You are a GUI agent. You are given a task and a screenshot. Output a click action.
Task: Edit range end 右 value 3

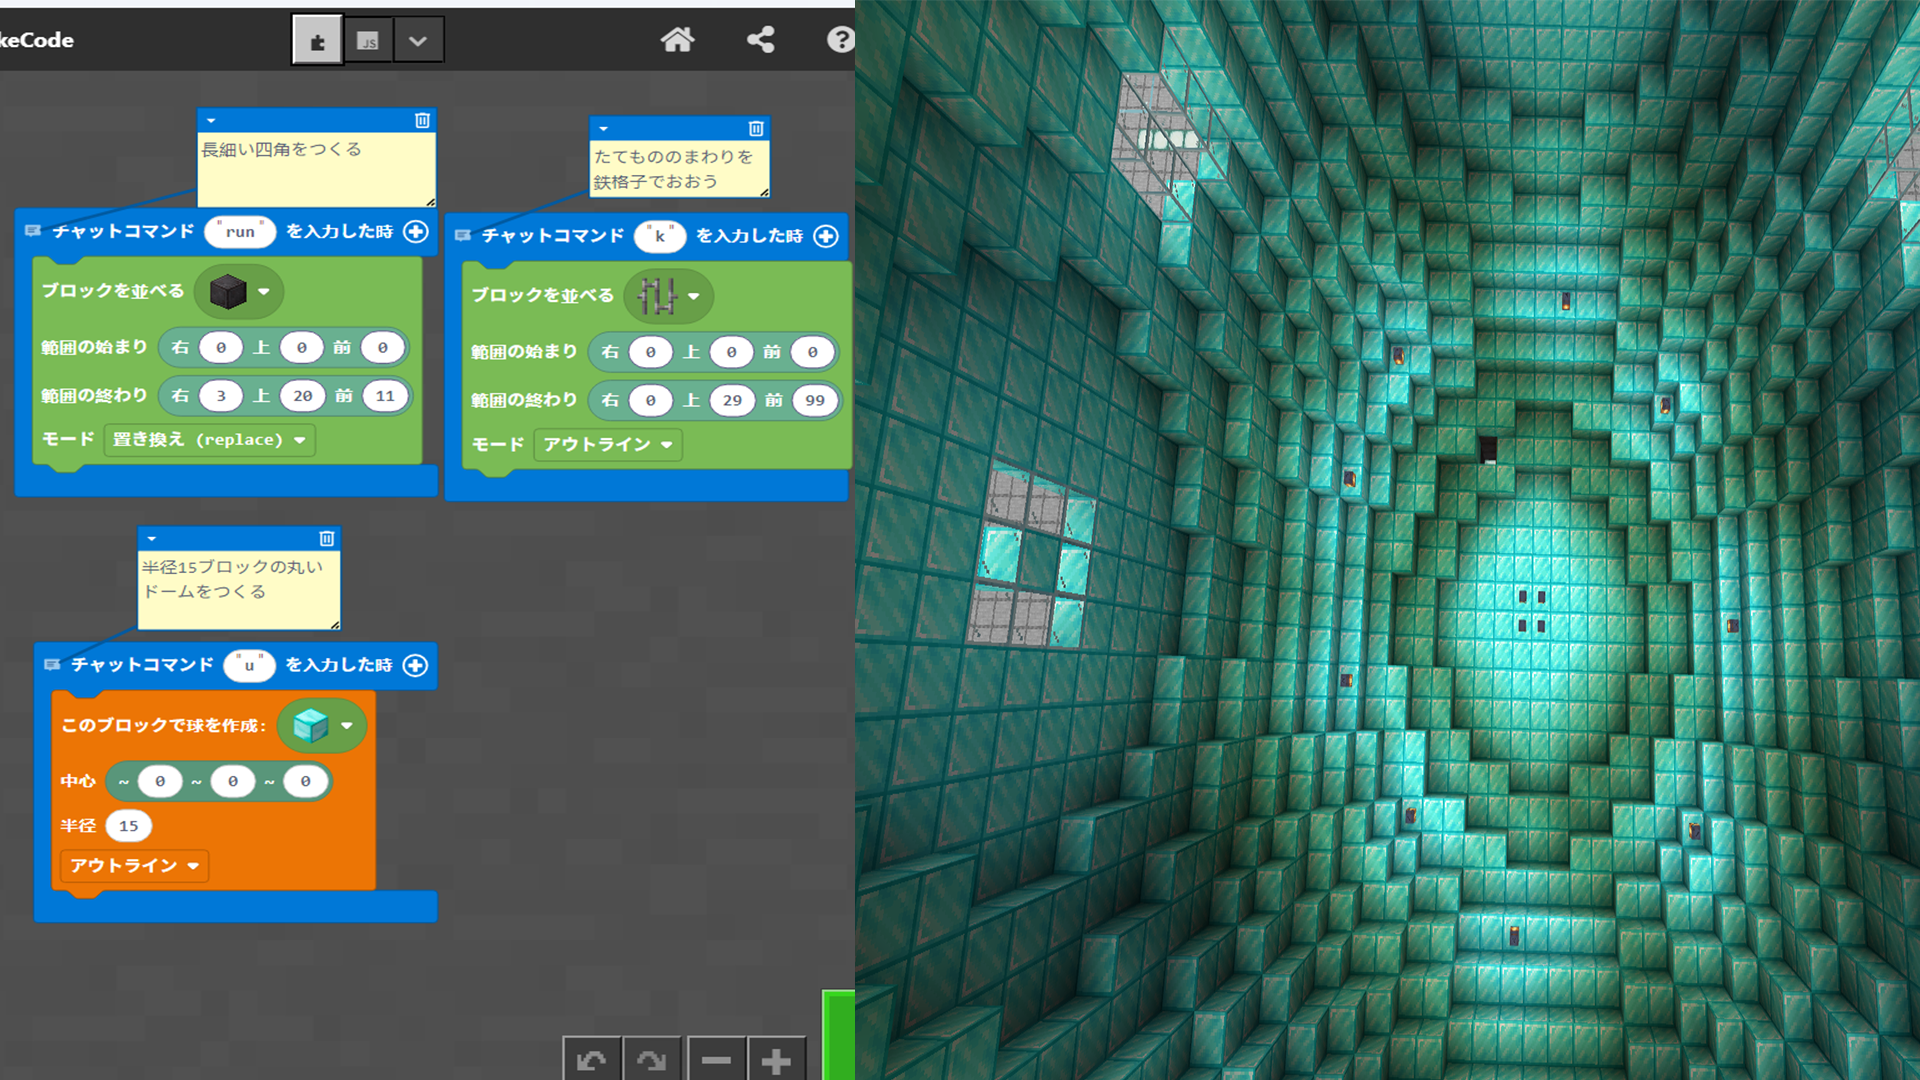[221, 396]
